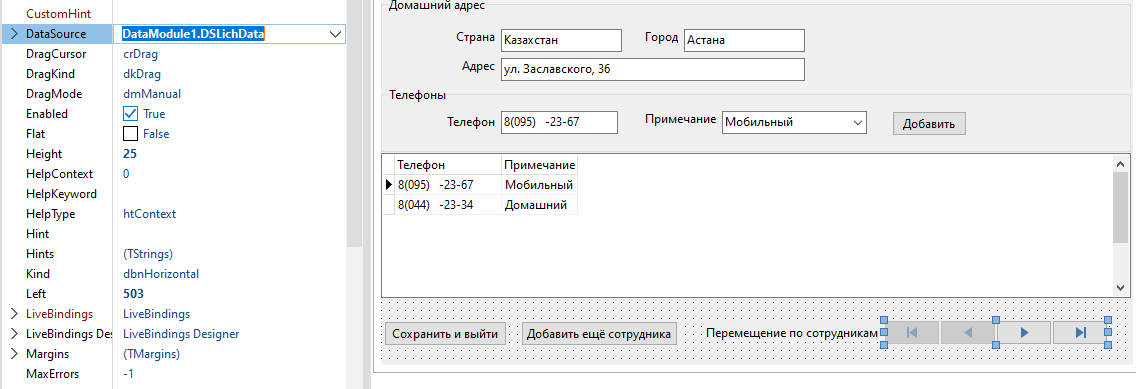Click the Next record navigator button
The width and height of the screenshot is (1136, 389).
1024,332
